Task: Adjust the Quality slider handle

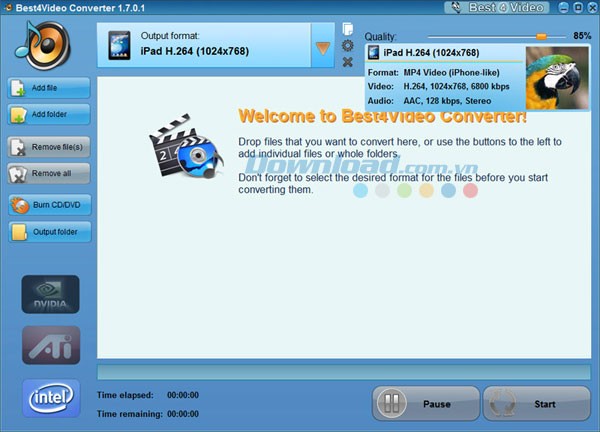Action: click(541, 36)
